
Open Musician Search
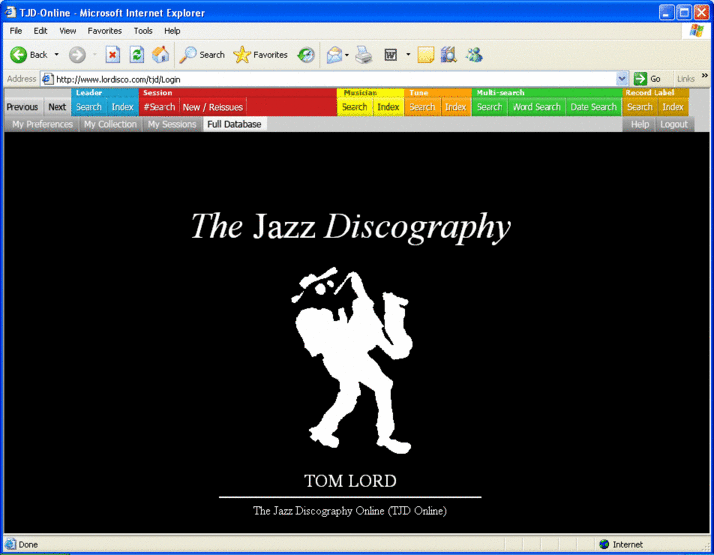point(355,107)
